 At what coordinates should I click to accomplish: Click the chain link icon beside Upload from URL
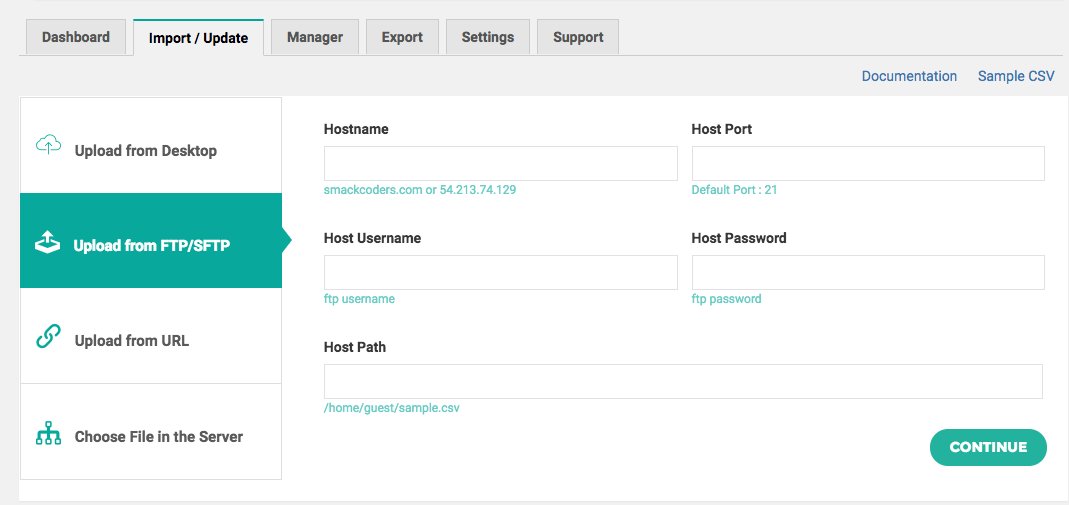pyautogui.click(x=48, y=336)
